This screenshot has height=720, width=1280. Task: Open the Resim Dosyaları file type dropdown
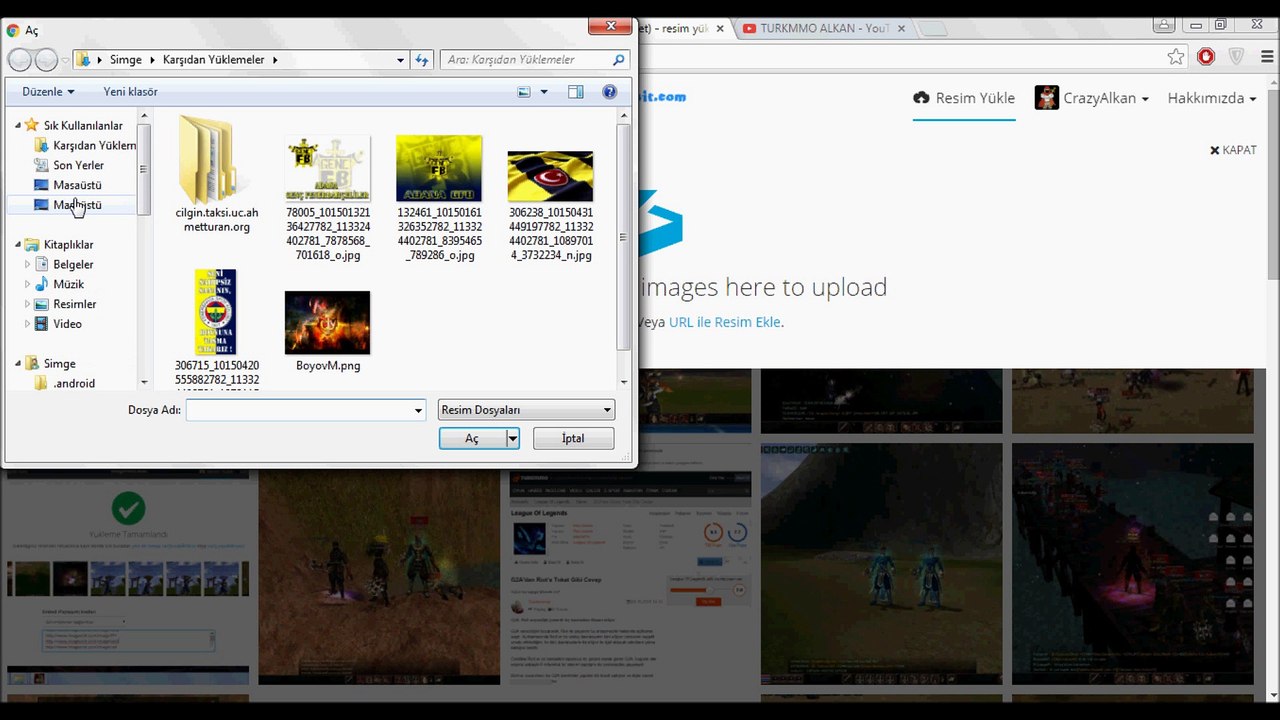pyautogui.click(x=526, y=410)
